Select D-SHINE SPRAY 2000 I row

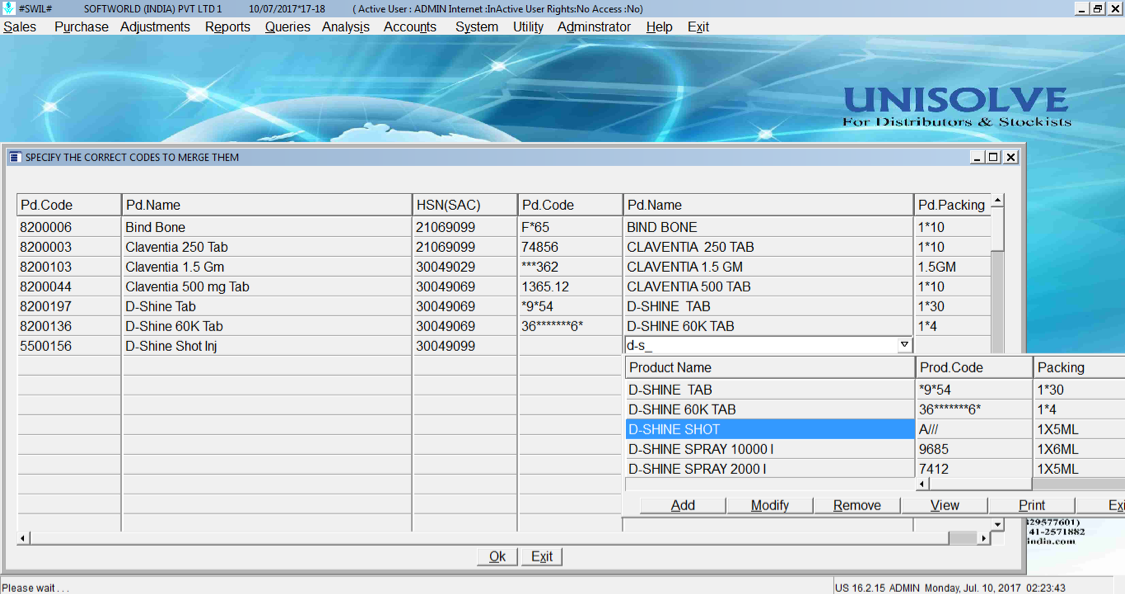(x=770, y=468)
